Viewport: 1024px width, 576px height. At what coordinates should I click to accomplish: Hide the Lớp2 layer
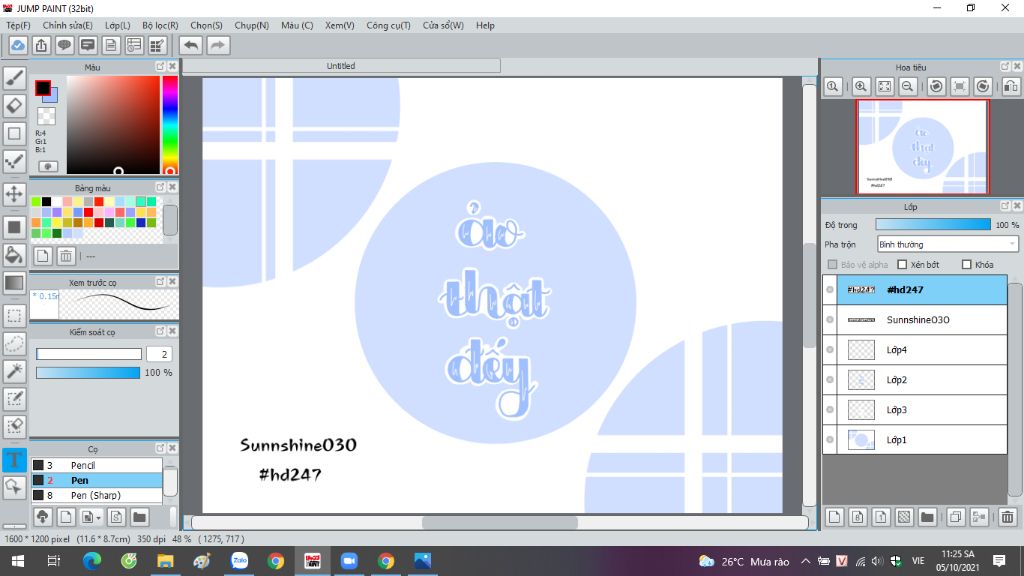(x=829, y=379)
